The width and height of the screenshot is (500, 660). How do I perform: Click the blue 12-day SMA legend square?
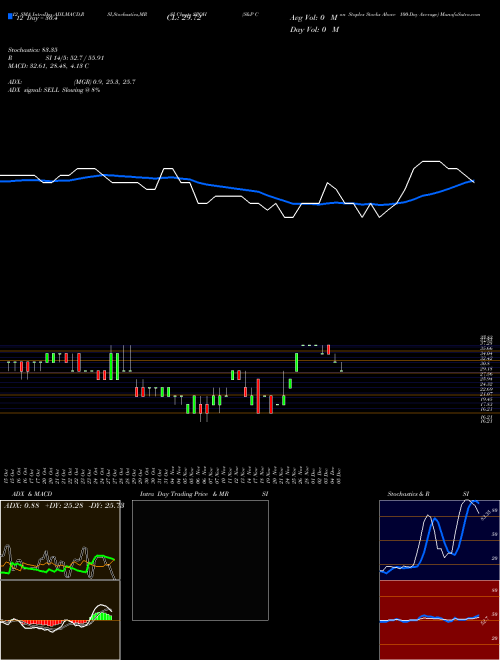pyautogui.click(x=10, y=16)
